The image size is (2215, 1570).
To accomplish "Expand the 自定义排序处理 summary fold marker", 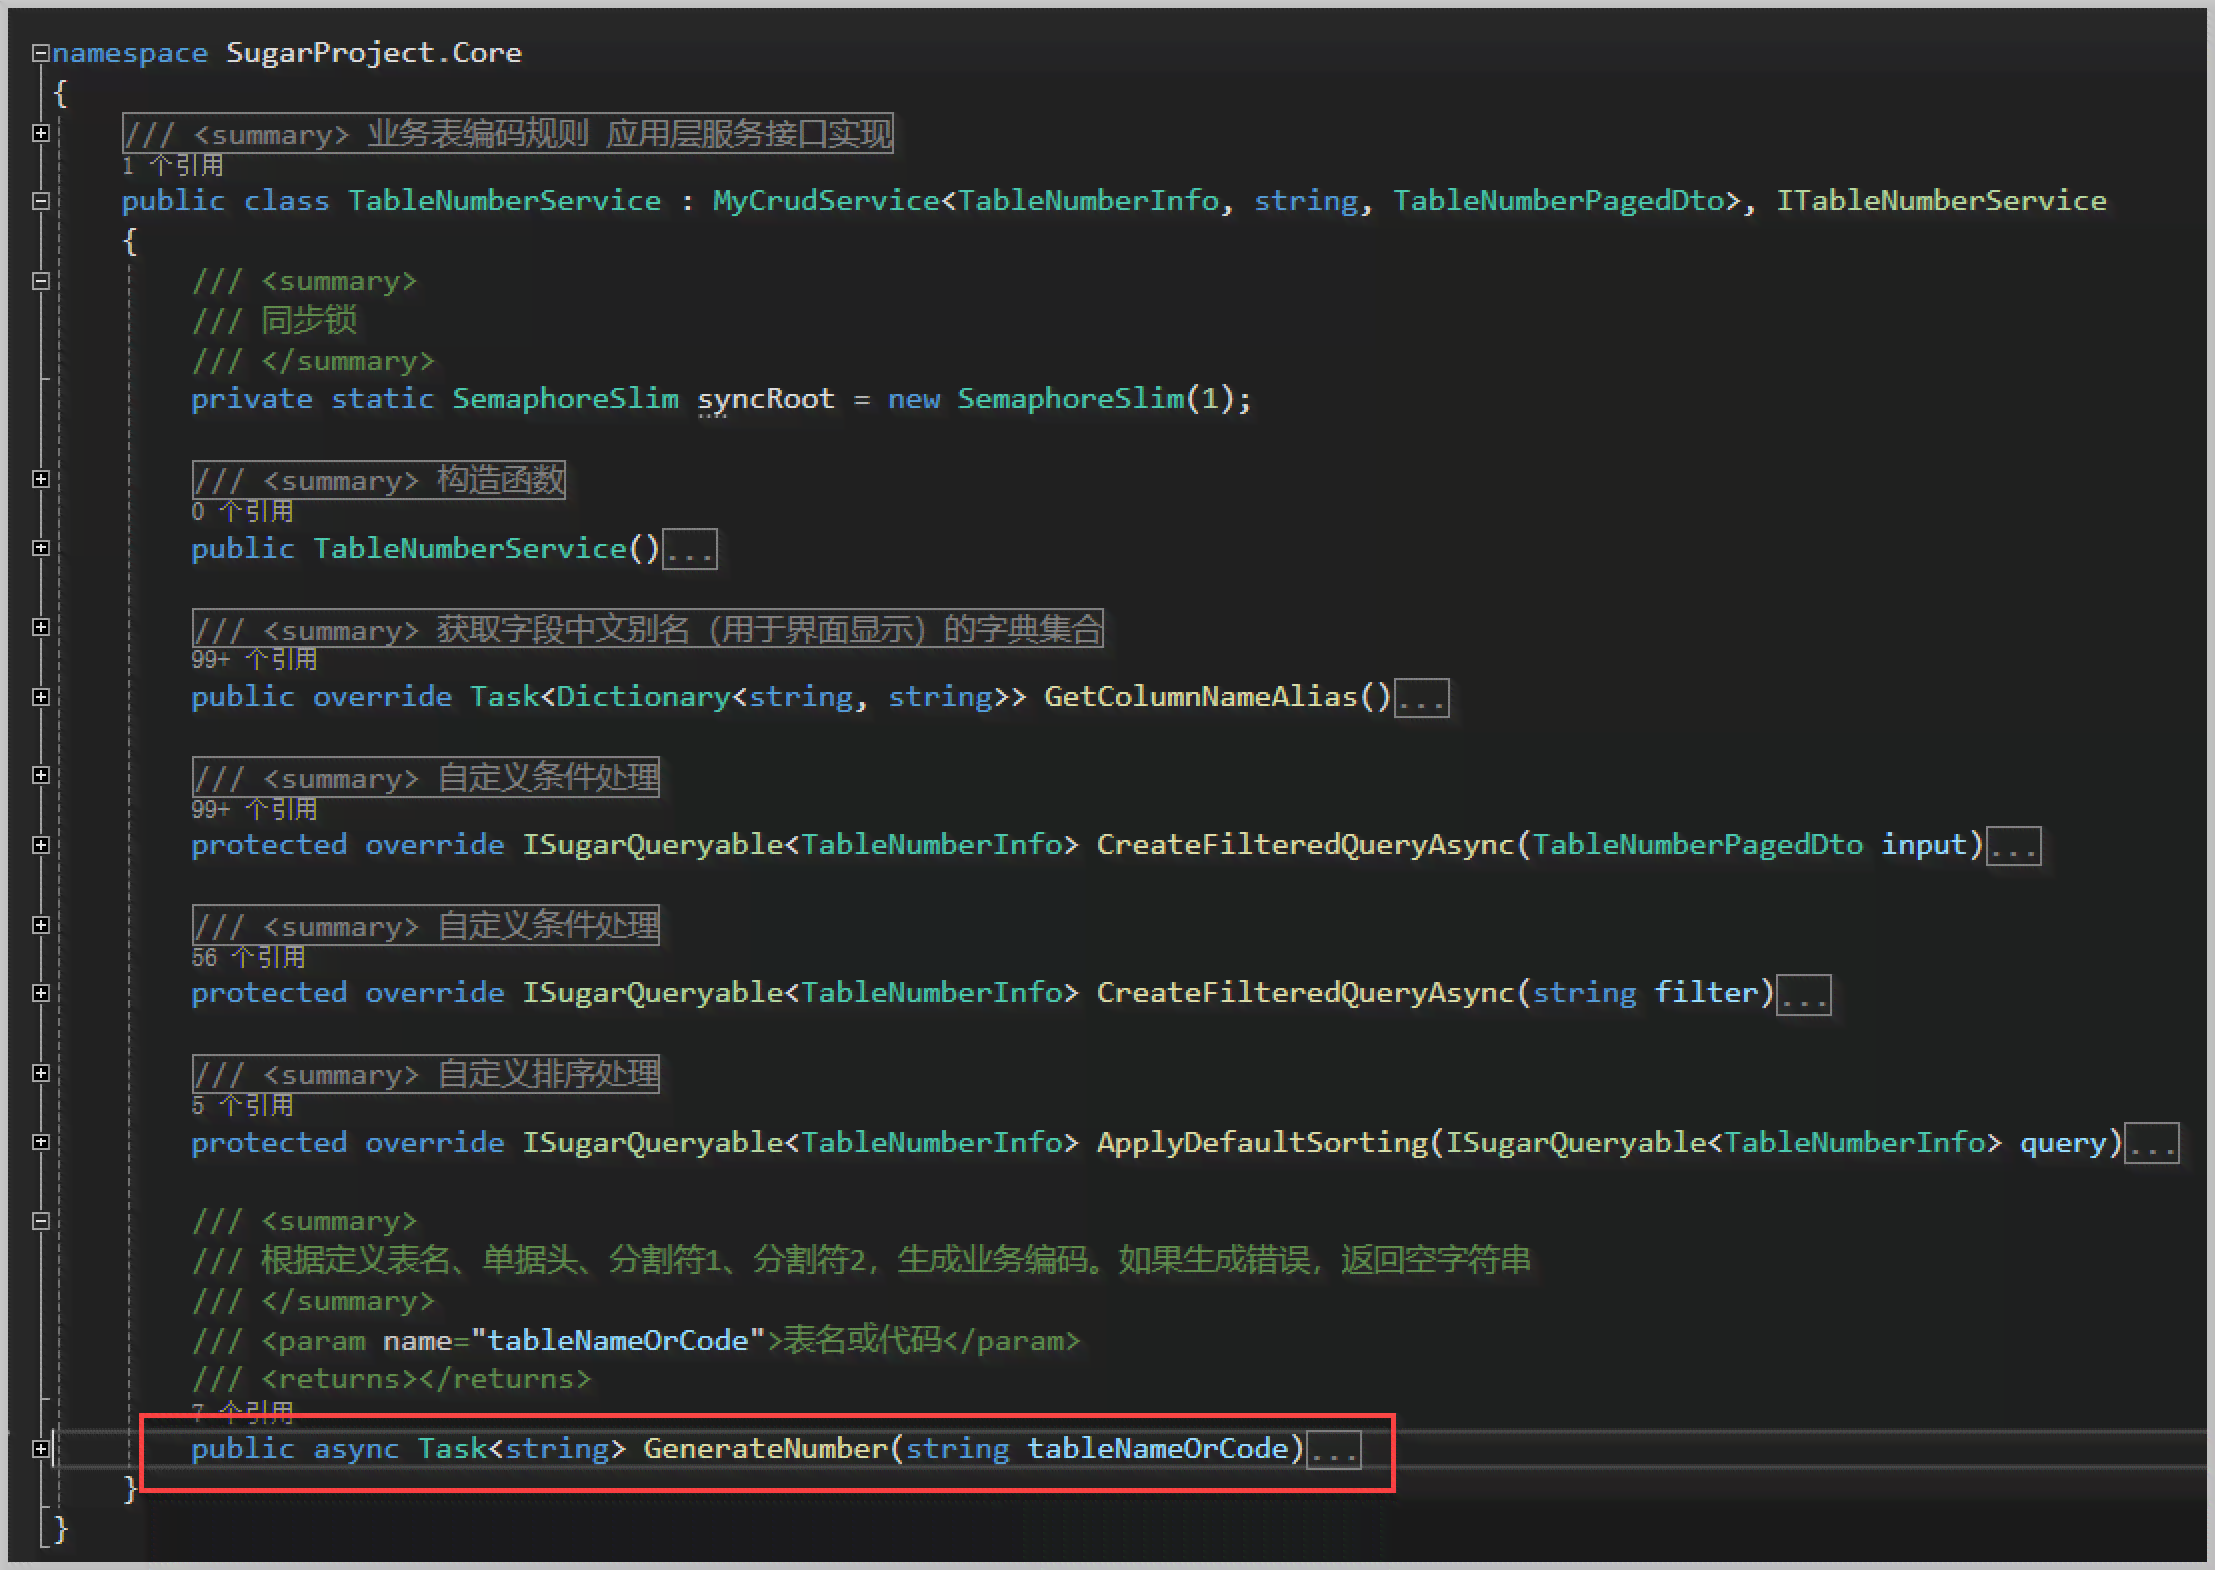I will (41, 1073).
